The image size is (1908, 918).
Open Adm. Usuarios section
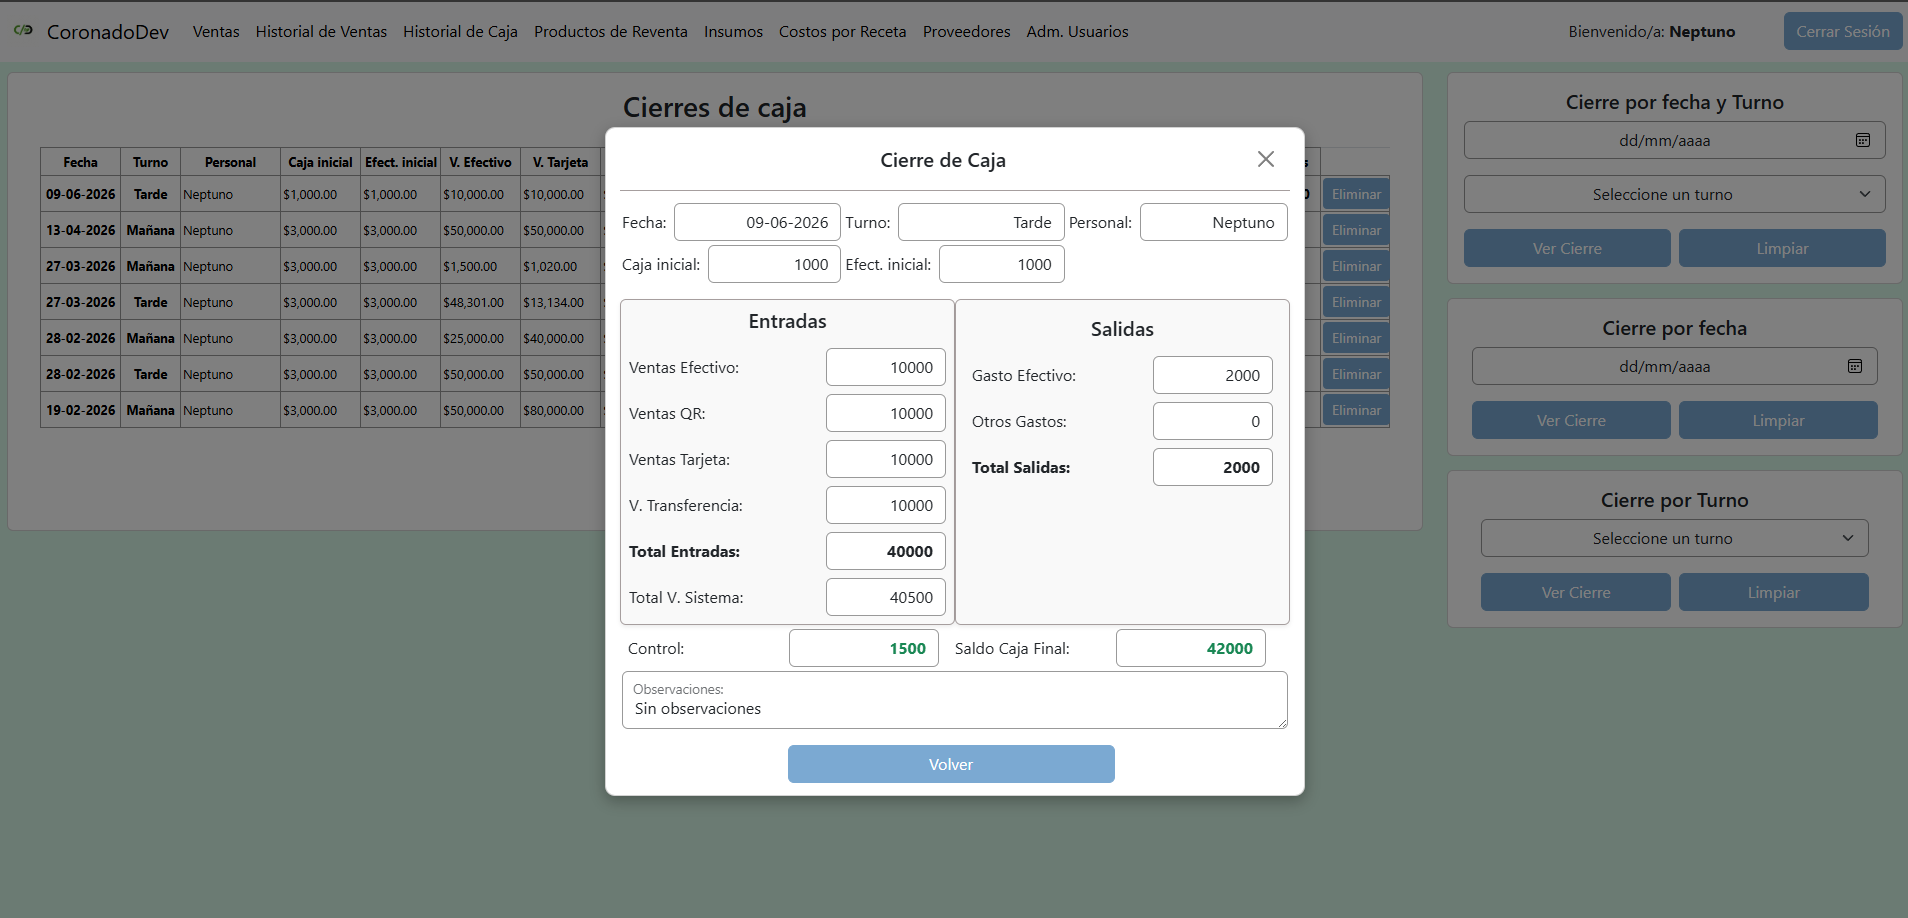pyautogui.click(x=1077, y=32)
